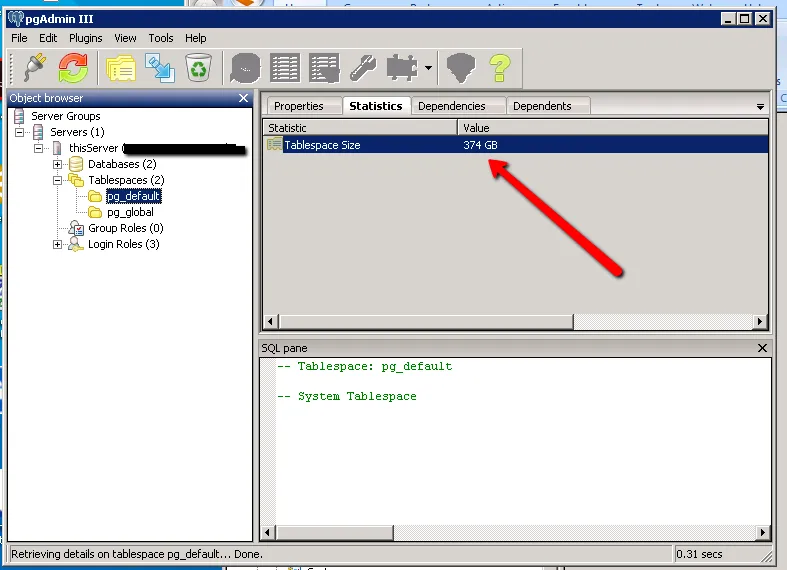The width and height of the screenshot is (787, 570).
Task: Select Login Roles (3) label
Action: click(123, 244)
